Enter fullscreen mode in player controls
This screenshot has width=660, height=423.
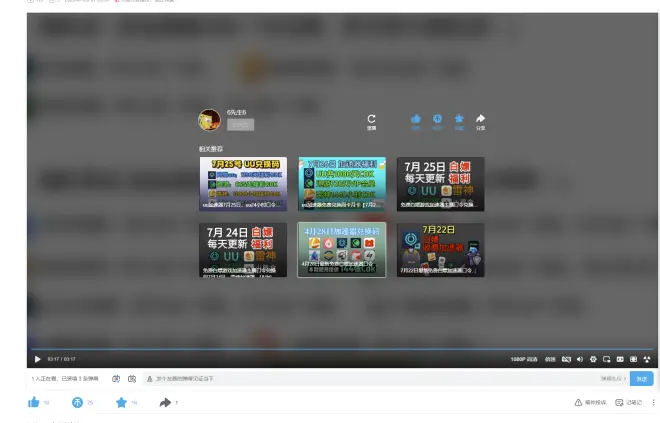[646, 359]
